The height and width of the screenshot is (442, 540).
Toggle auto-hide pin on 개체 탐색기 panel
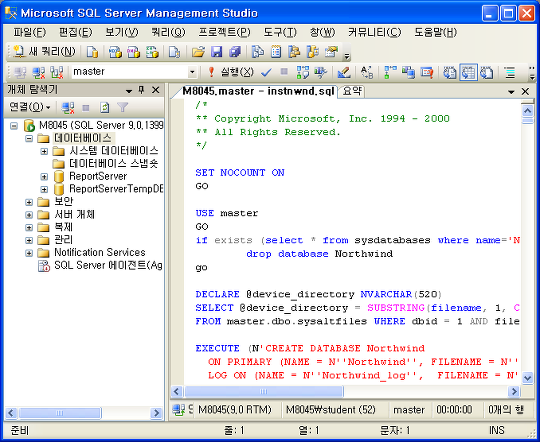click(141, 90)
